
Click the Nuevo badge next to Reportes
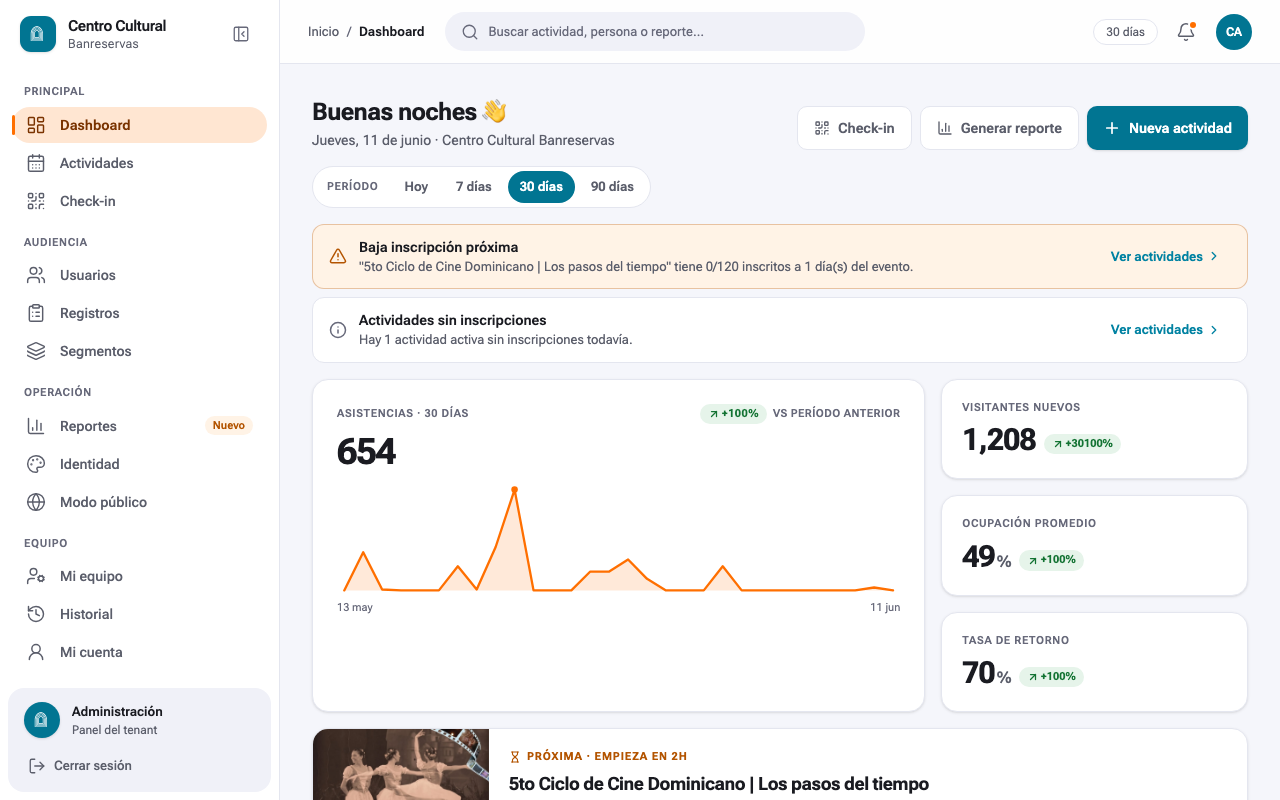(x=229, y=426)
